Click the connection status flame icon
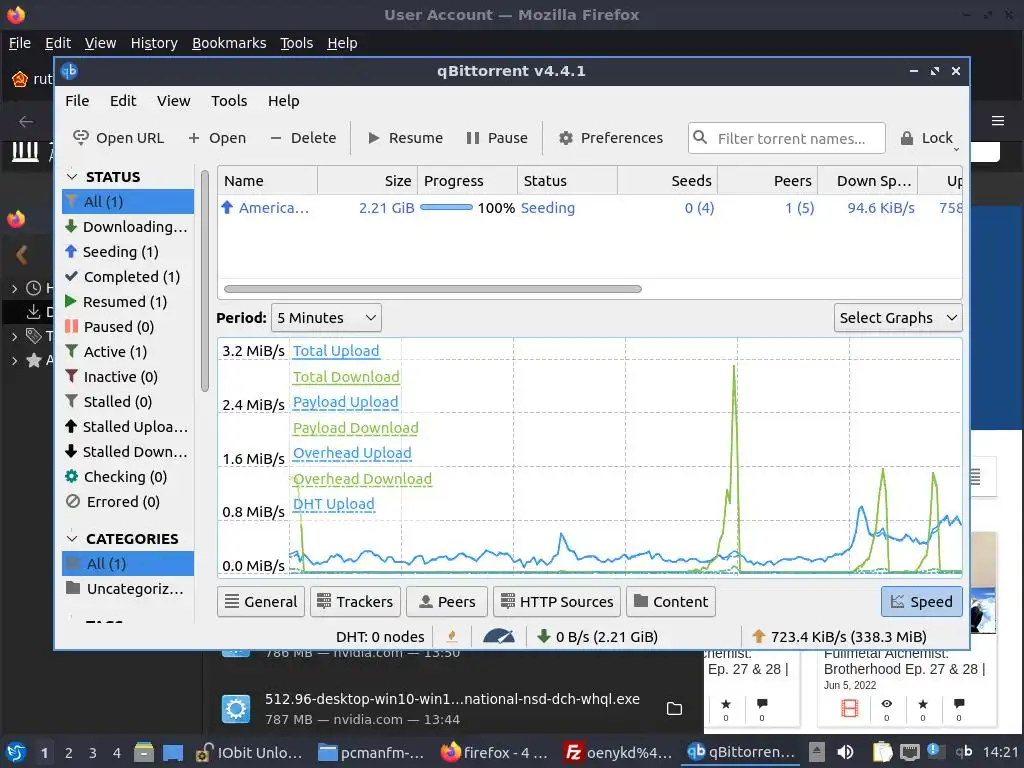 452,636
